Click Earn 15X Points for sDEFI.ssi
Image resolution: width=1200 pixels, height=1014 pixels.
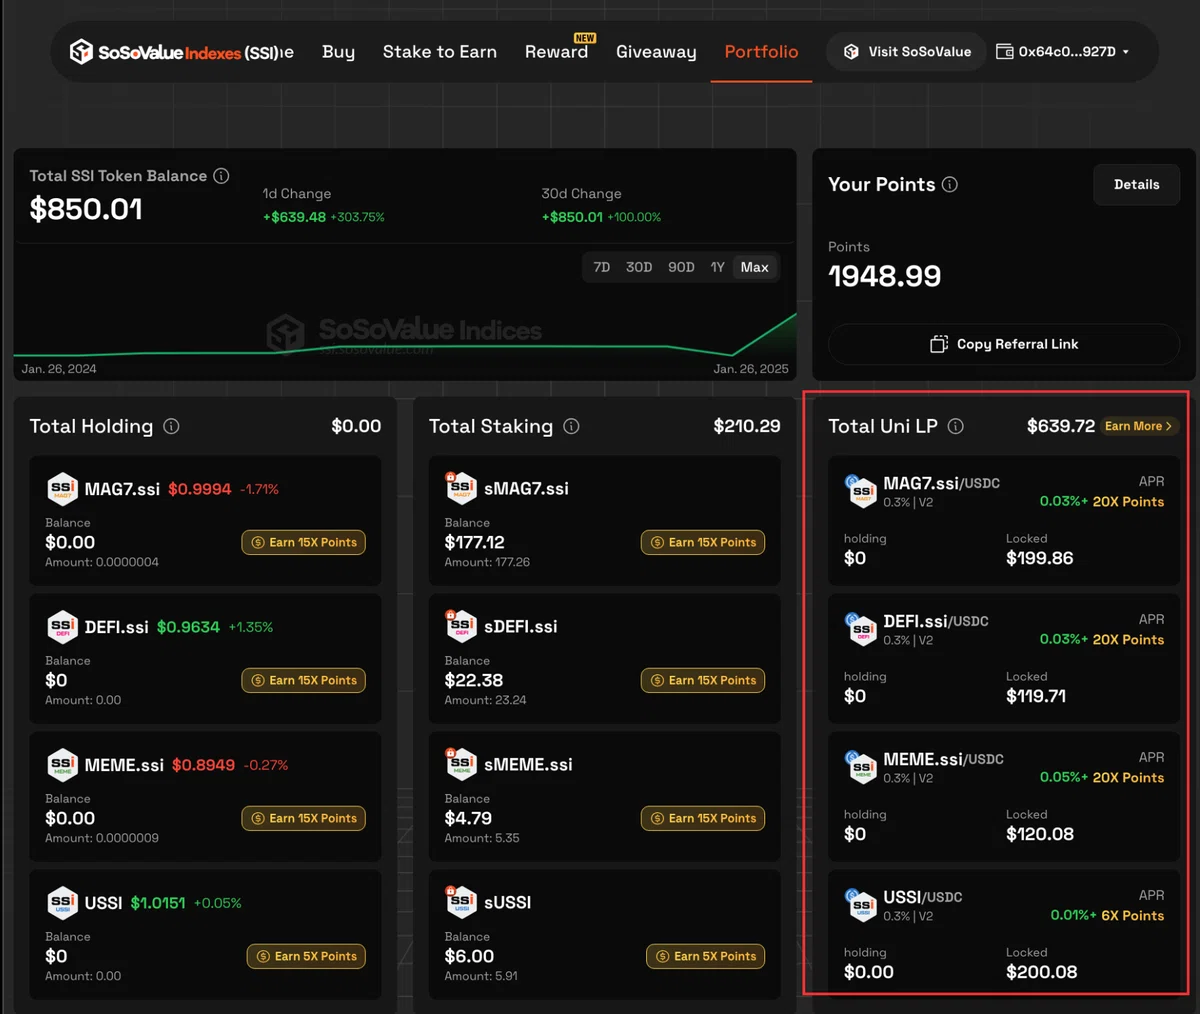coord(703,680)
